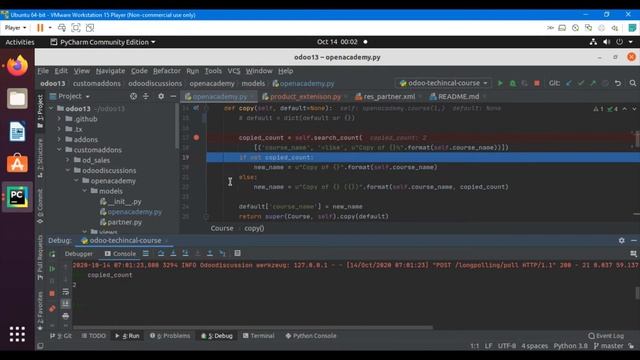Open the Python Console tool window

click(x=311, y=336)
